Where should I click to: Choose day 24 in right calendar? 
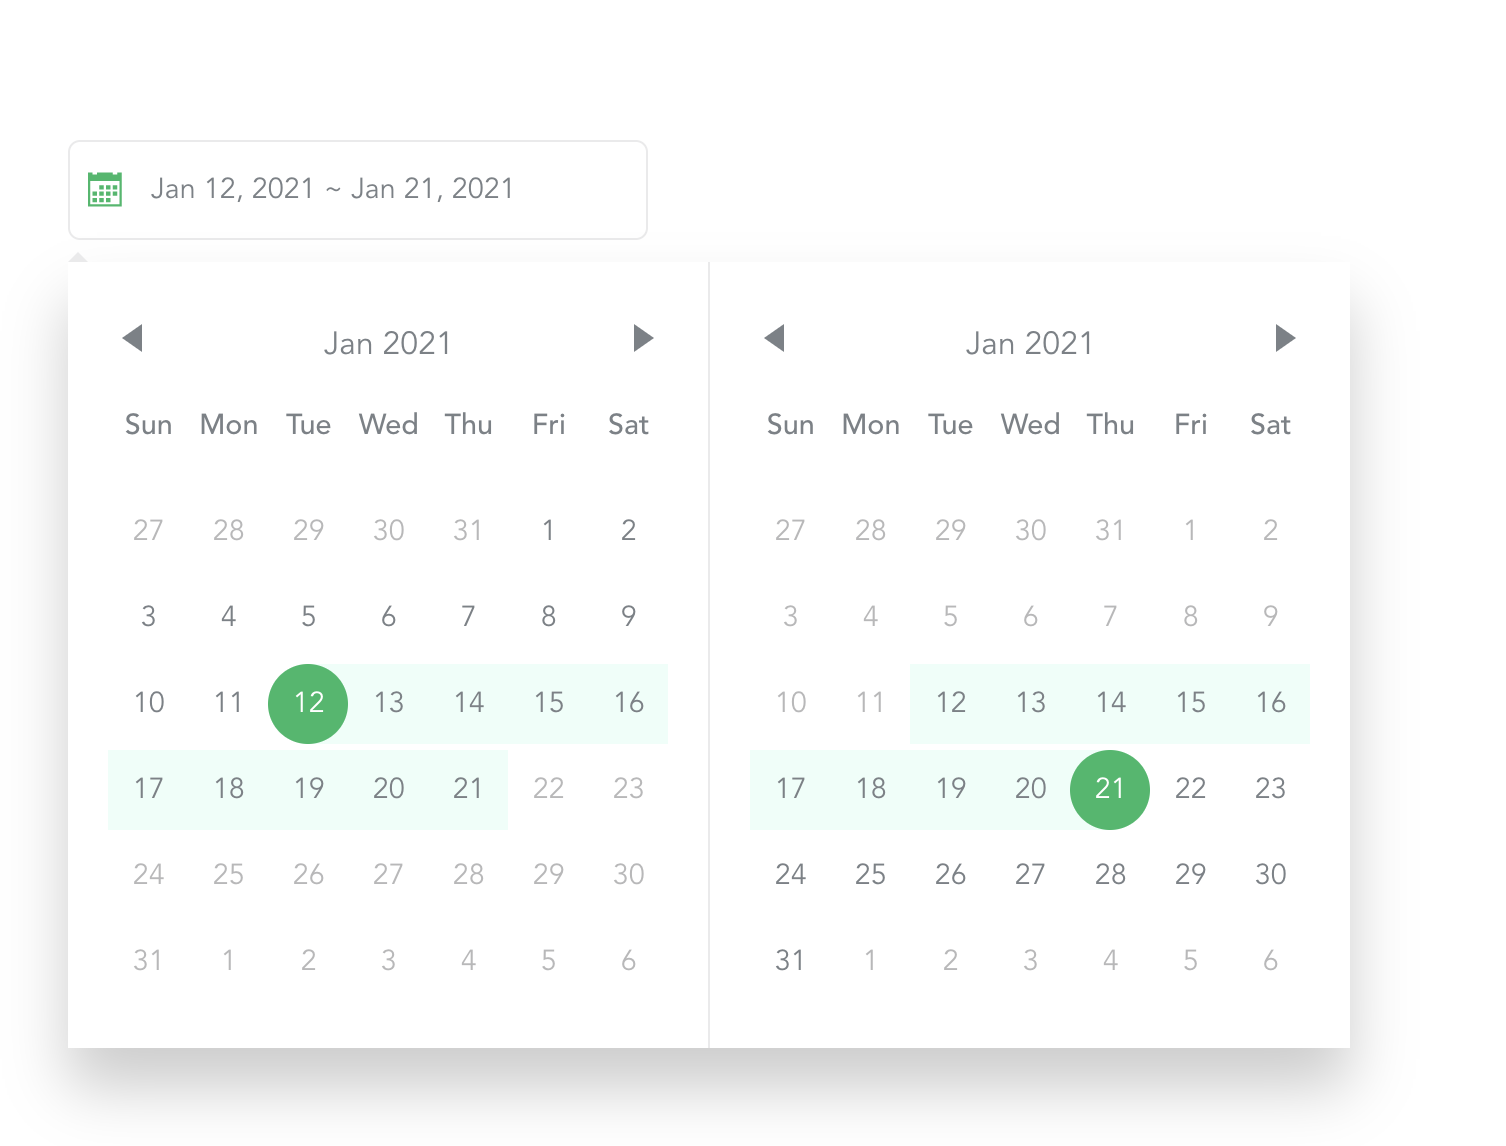[790, 874]
